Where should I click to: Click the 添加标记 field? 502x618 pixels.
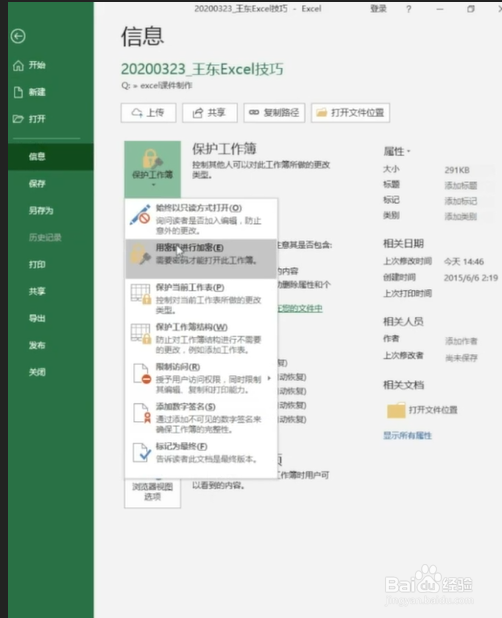coord(461,201)
